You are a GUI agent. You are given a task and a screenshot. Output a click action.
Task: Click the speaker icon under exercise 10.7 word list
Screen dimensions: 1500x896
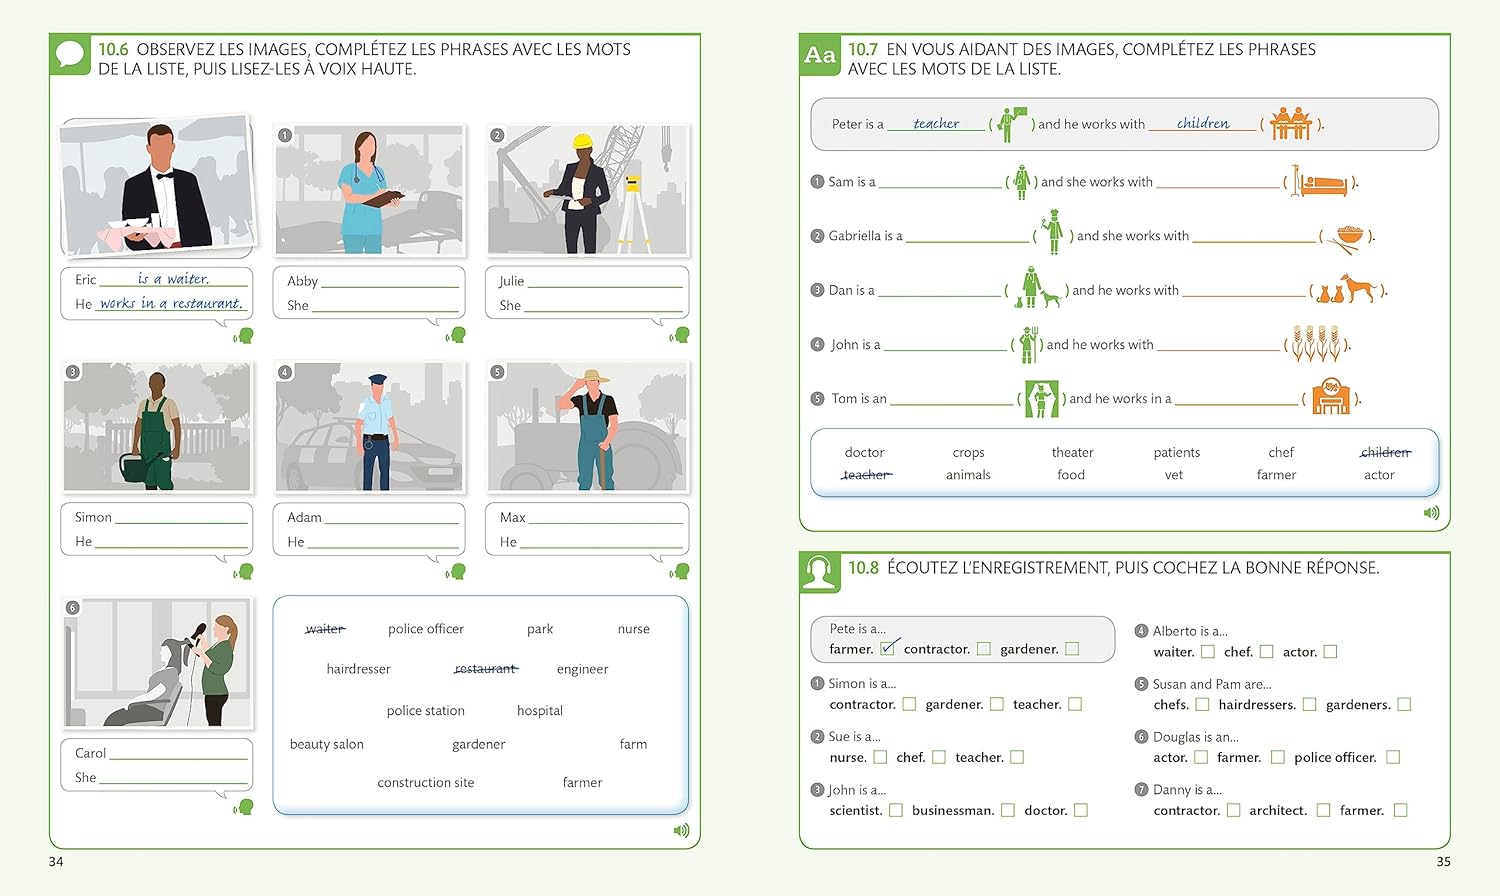coord(1431,513)
